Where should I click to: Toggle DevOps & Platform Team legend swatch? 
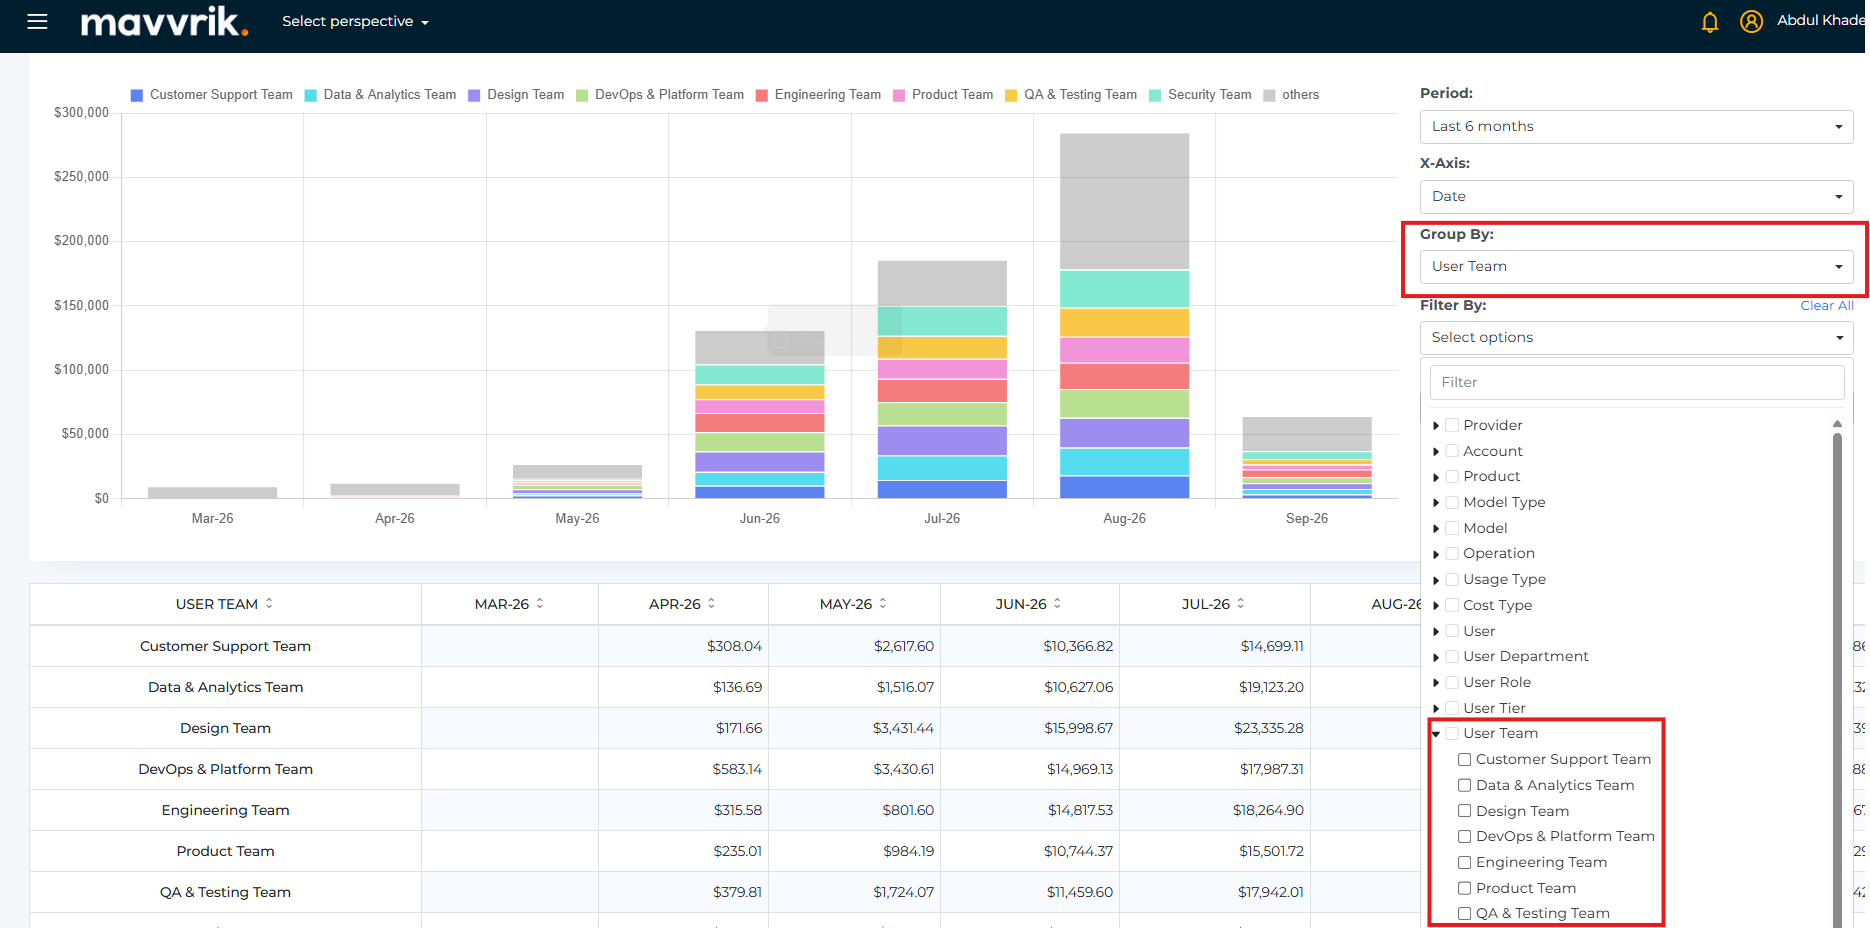click(582, 95)
